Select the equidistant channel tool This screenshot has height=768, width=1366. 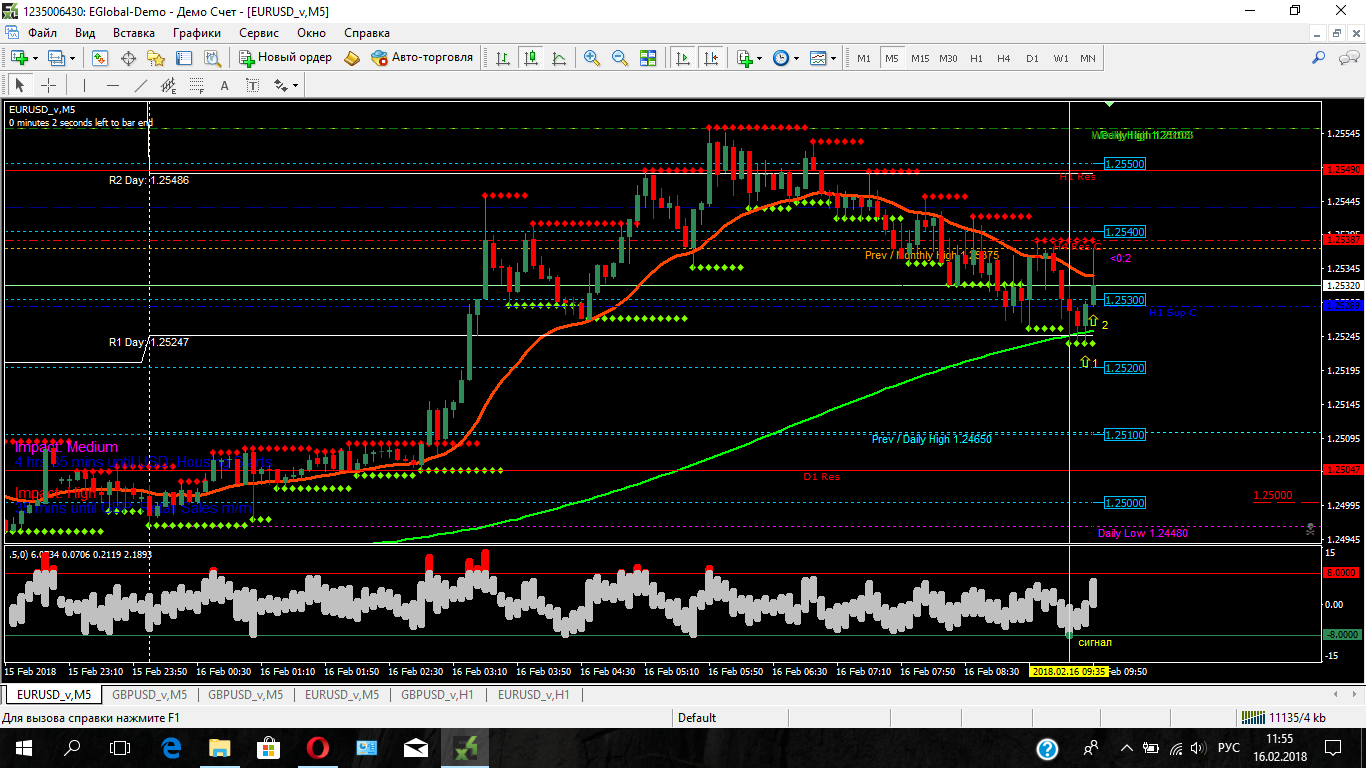[169, 85]
